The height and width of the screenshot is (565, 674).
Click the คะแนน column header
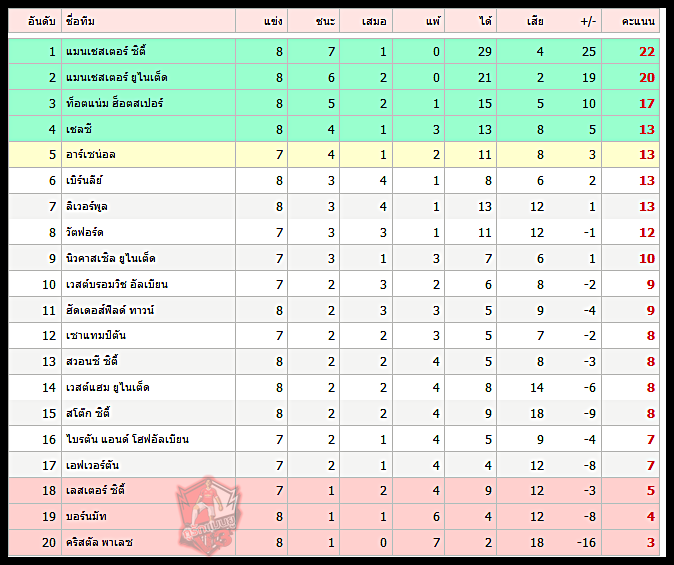pos(638,21)
